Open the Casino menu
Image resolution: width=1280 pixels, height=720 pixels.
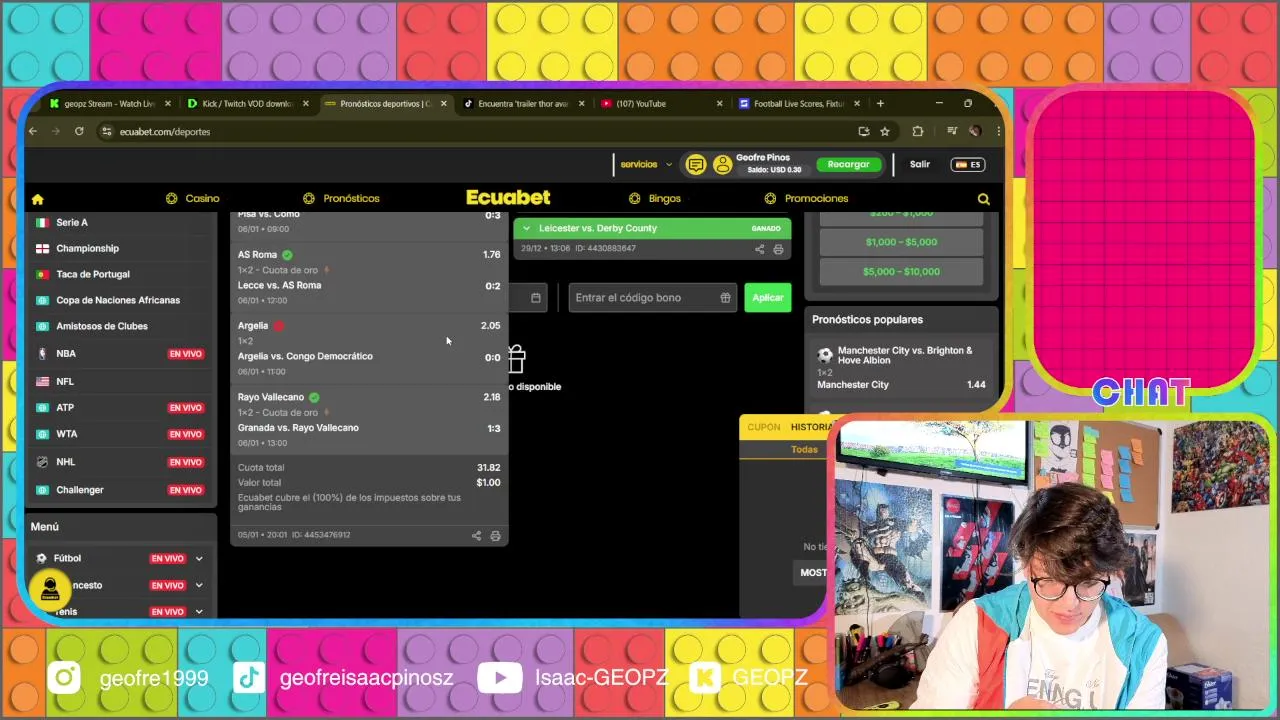[x=193, y=198]
